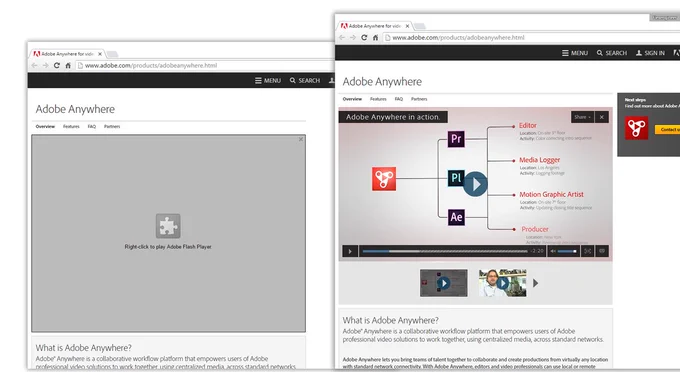Click the Prelude 'Pl' icon in video
This screenshot has height=372, width=680.
click(x=456, y=178)
